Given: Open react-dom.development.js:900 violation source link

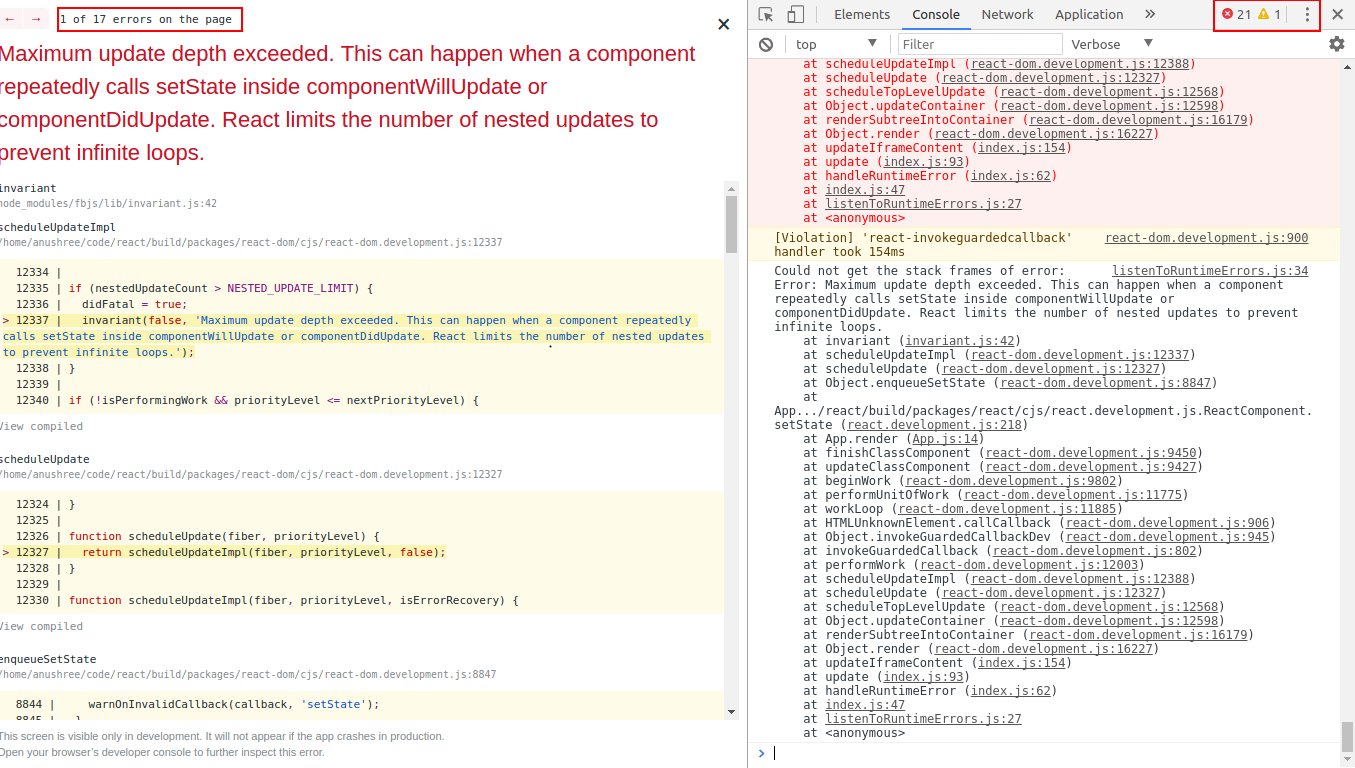Looking at the screenshot, I should tap(1206, 238).
